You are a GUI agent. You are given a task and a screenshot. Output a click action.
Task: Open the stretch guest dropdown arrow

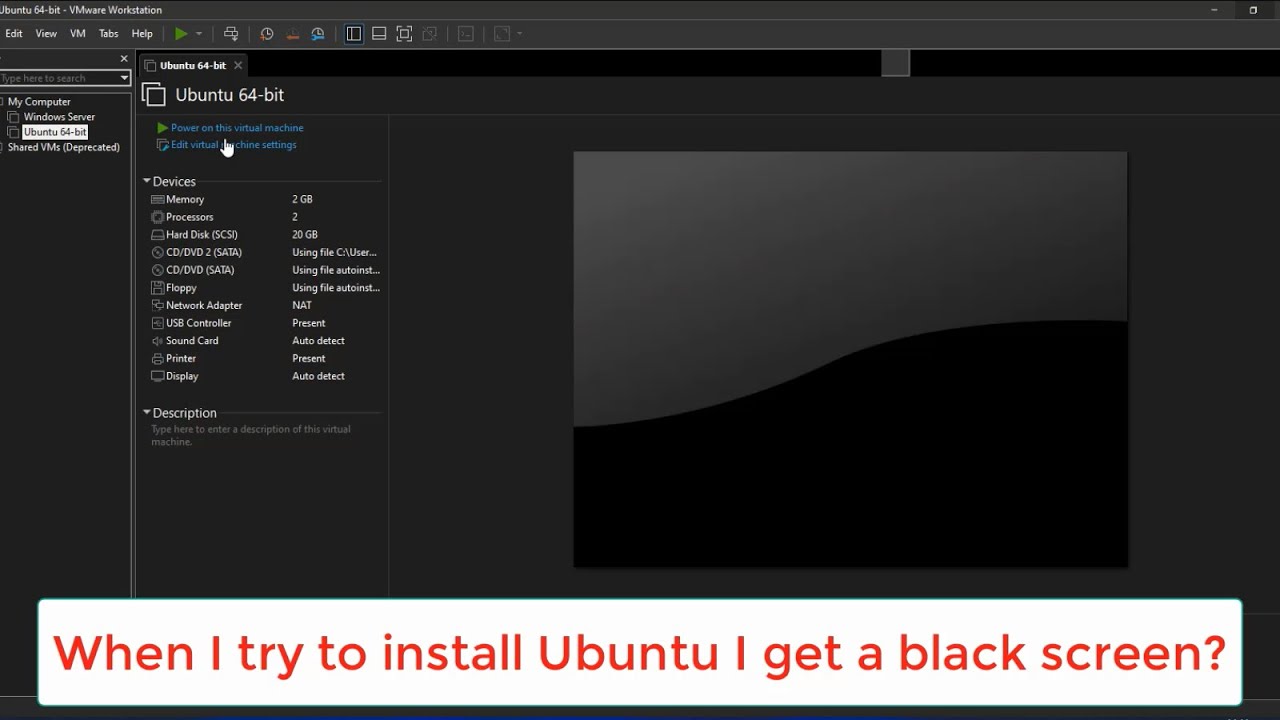(x=520, y=34)
